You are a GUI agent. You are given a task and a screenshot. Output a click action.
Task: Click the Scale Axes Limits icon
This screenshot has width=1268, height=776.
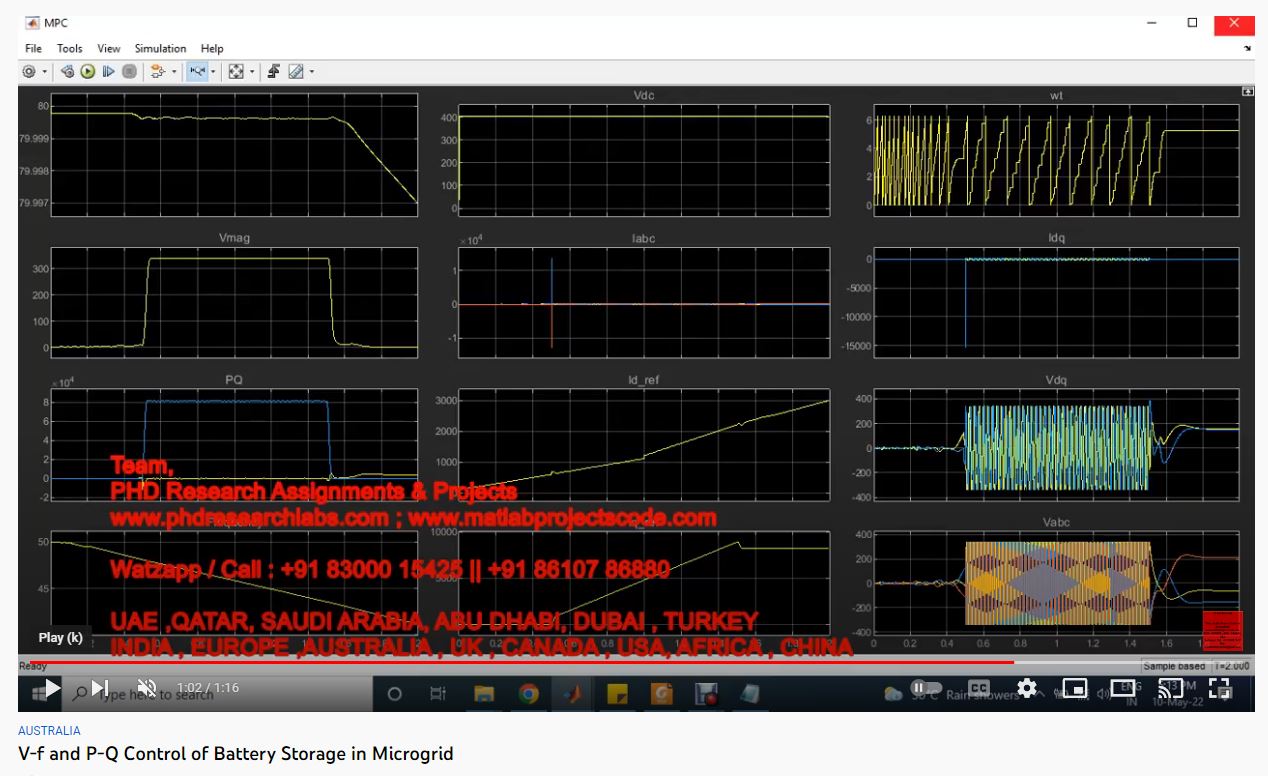pos(236,72)
